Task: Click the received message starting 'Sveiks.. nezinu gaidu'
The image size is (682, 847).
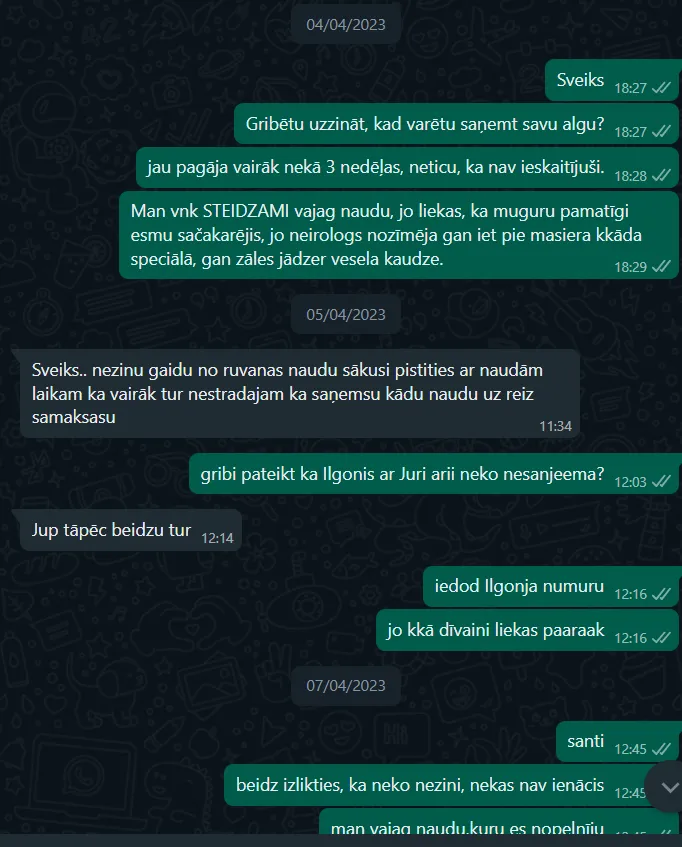Action: coord(300,393)
